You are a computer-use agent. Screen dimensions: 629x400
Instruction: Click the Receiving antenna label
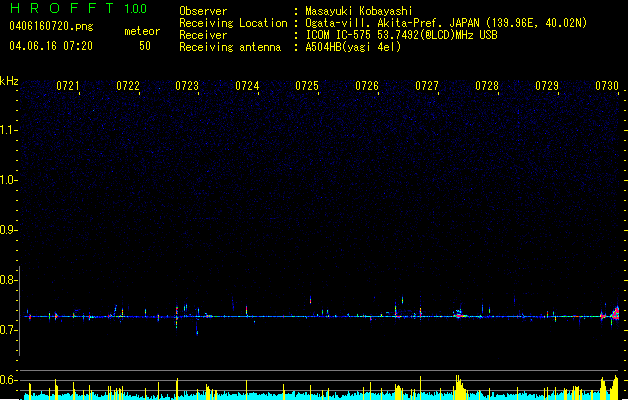click(x=230, y=47)
